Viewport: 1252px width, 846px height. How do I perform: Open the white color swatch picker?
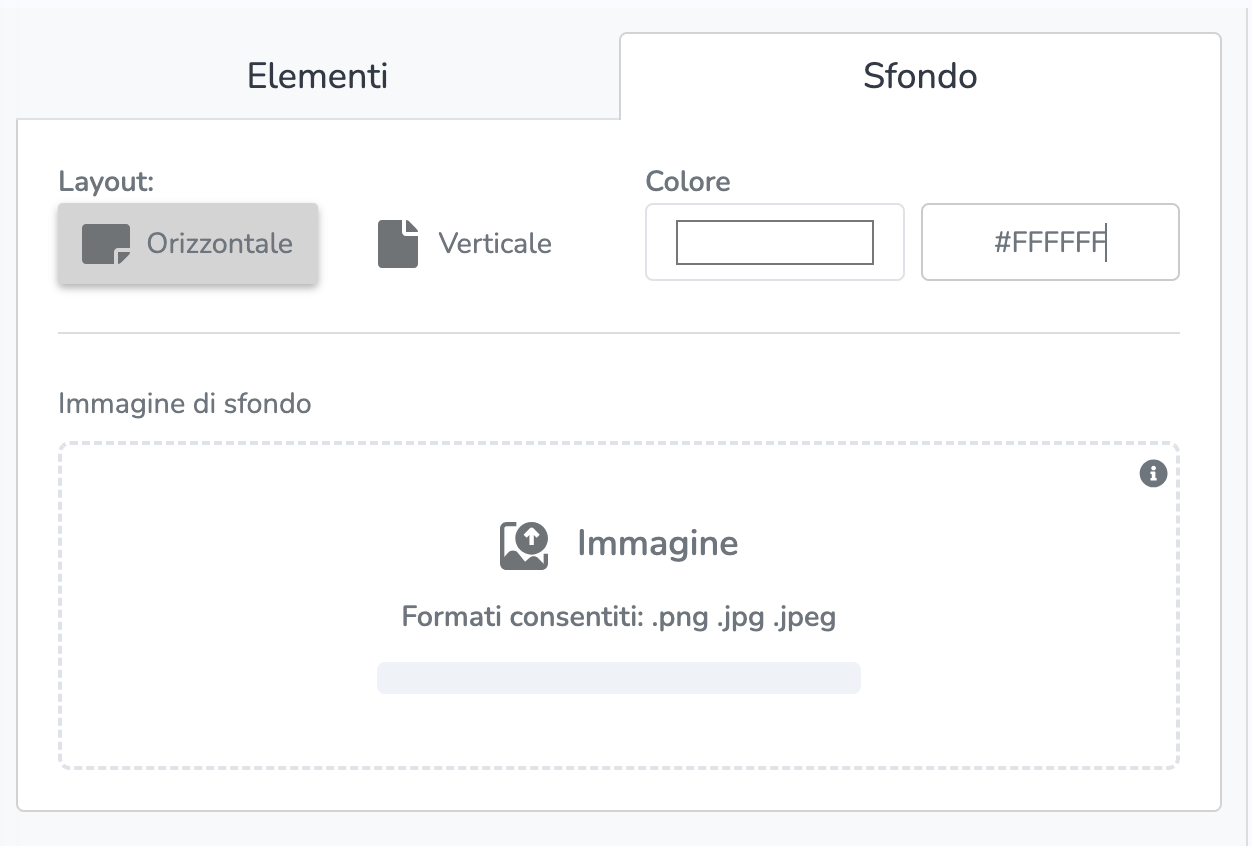(774, 242)
